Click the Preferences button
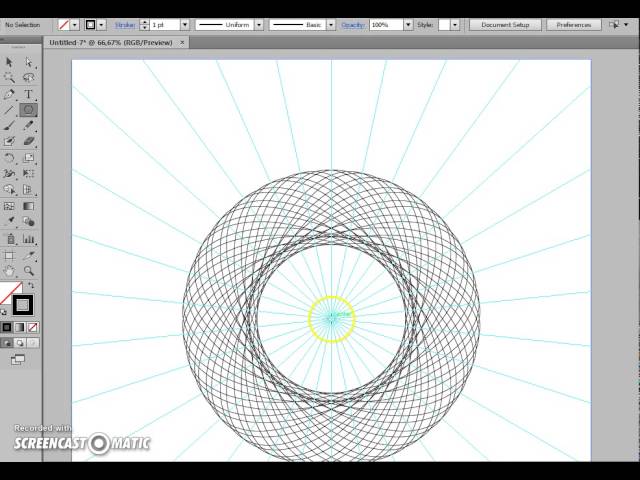 (573, 25)
